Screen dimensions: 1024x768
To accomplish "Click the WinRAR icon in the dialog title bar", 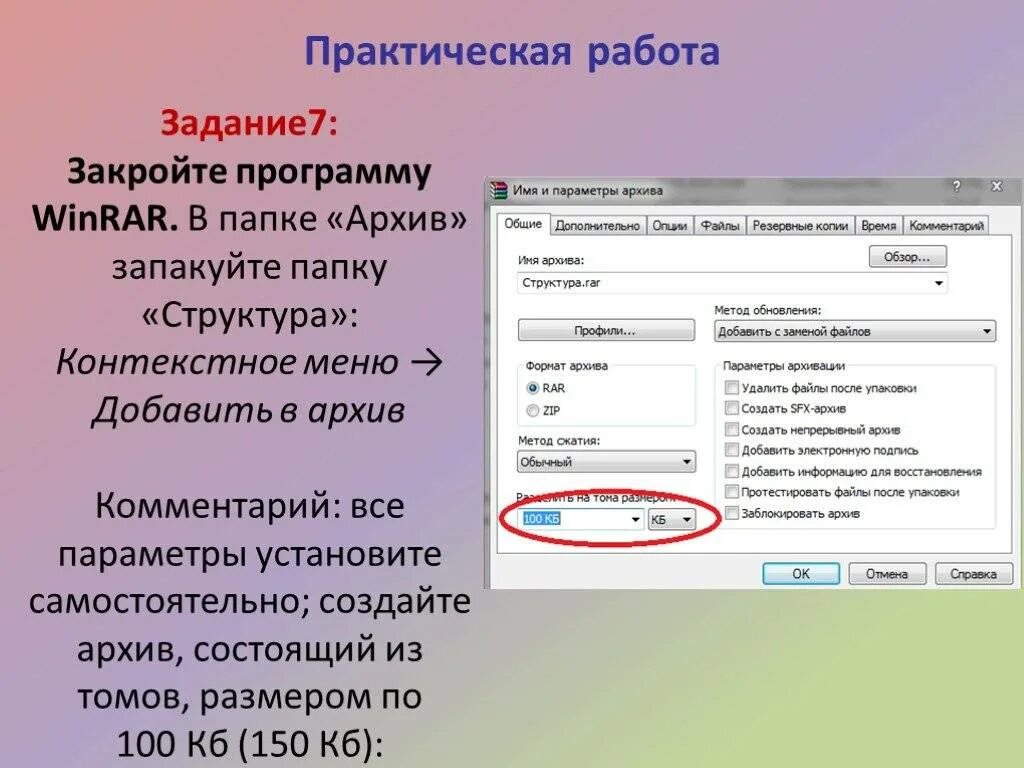I will click(x=499, y=191).
